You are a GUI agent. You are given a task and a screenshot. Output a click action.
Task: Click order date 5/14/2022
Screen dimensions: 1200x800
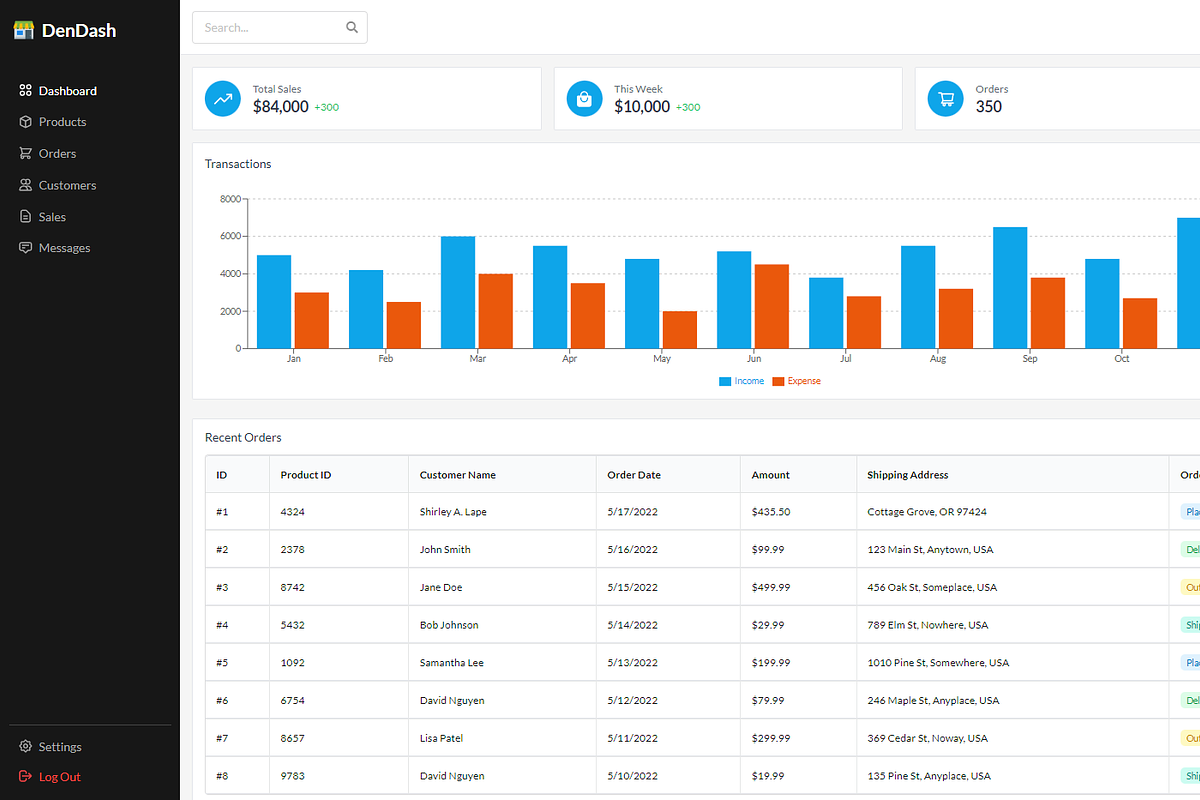[x=633, y=625]
